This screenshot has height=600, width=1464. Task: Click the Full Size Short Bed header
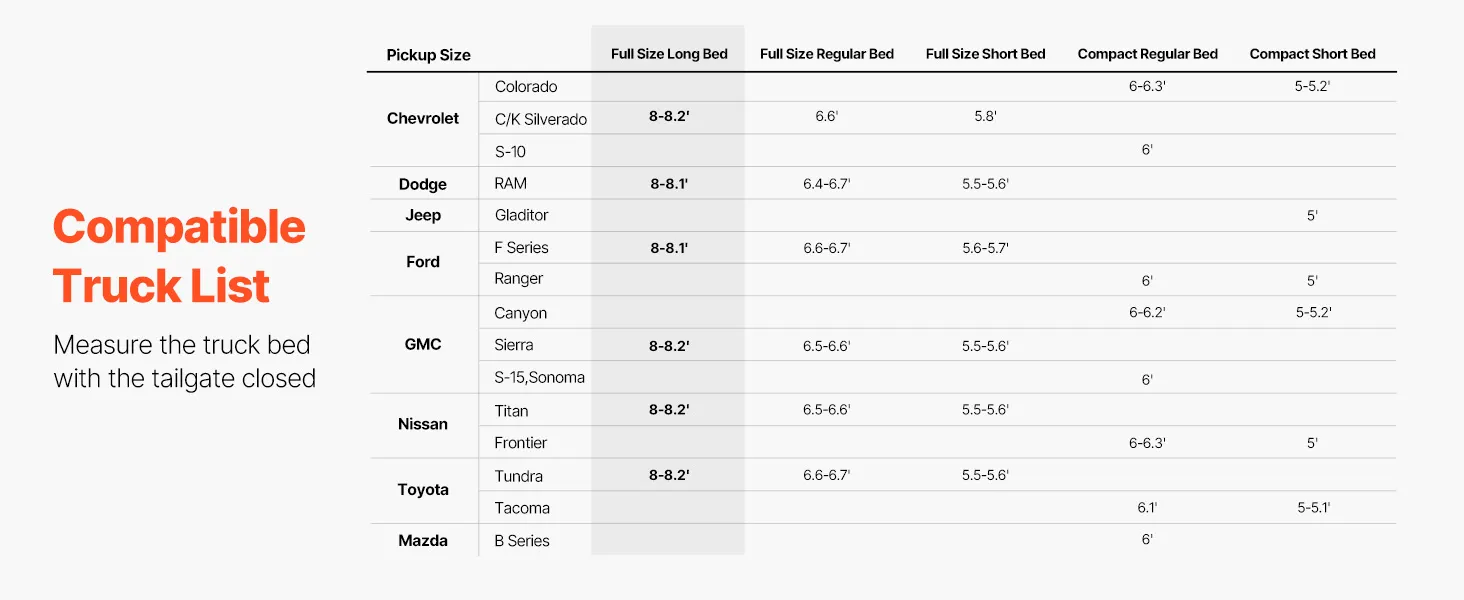click(985, 54)
